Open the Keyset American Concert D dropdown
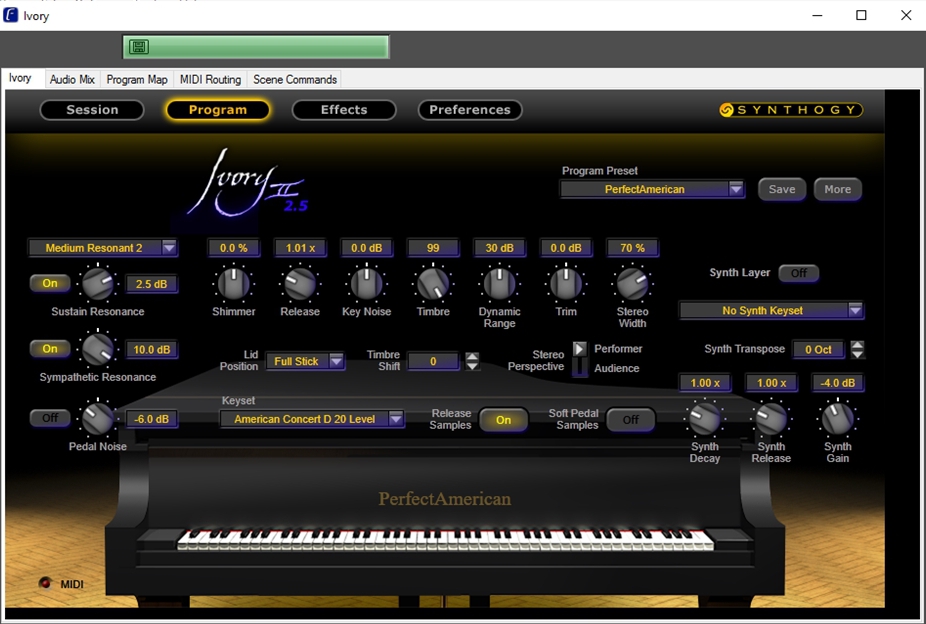Screen dimensions: 926x624 tap(312, 419)
